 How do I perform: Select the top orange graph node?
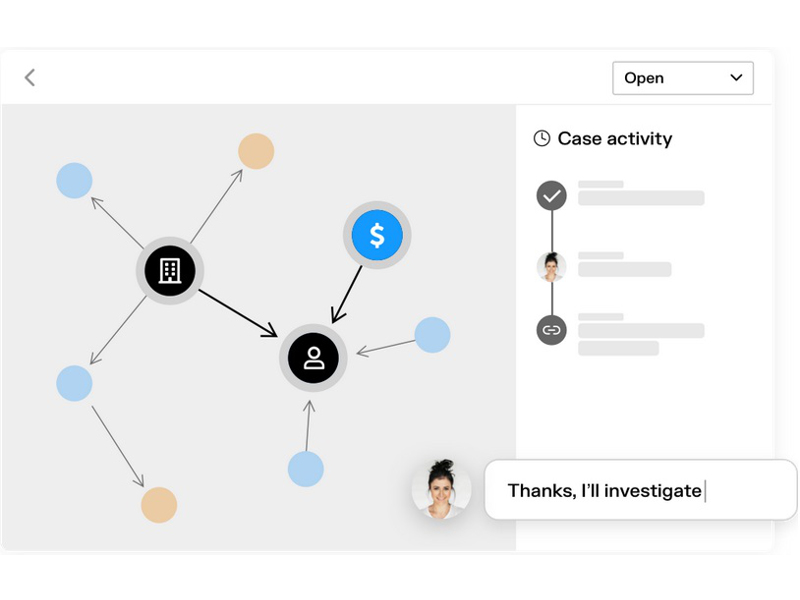coord(256,151)
